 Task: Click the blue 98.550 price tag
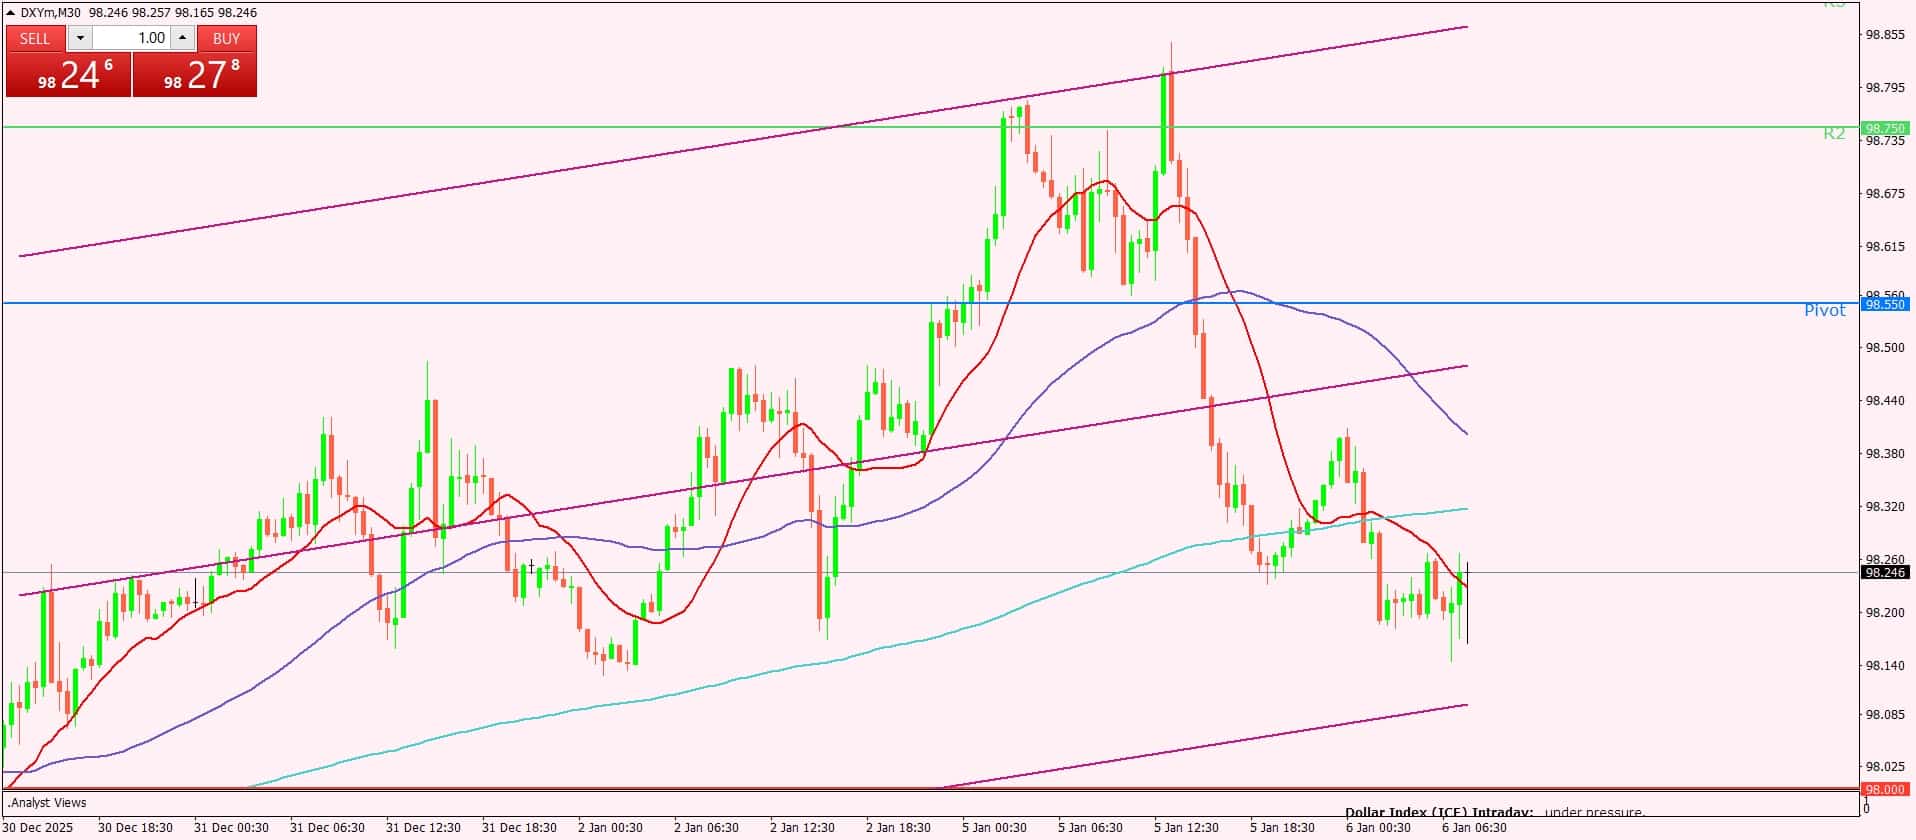pyautogui.click(x=1884, y=304)
